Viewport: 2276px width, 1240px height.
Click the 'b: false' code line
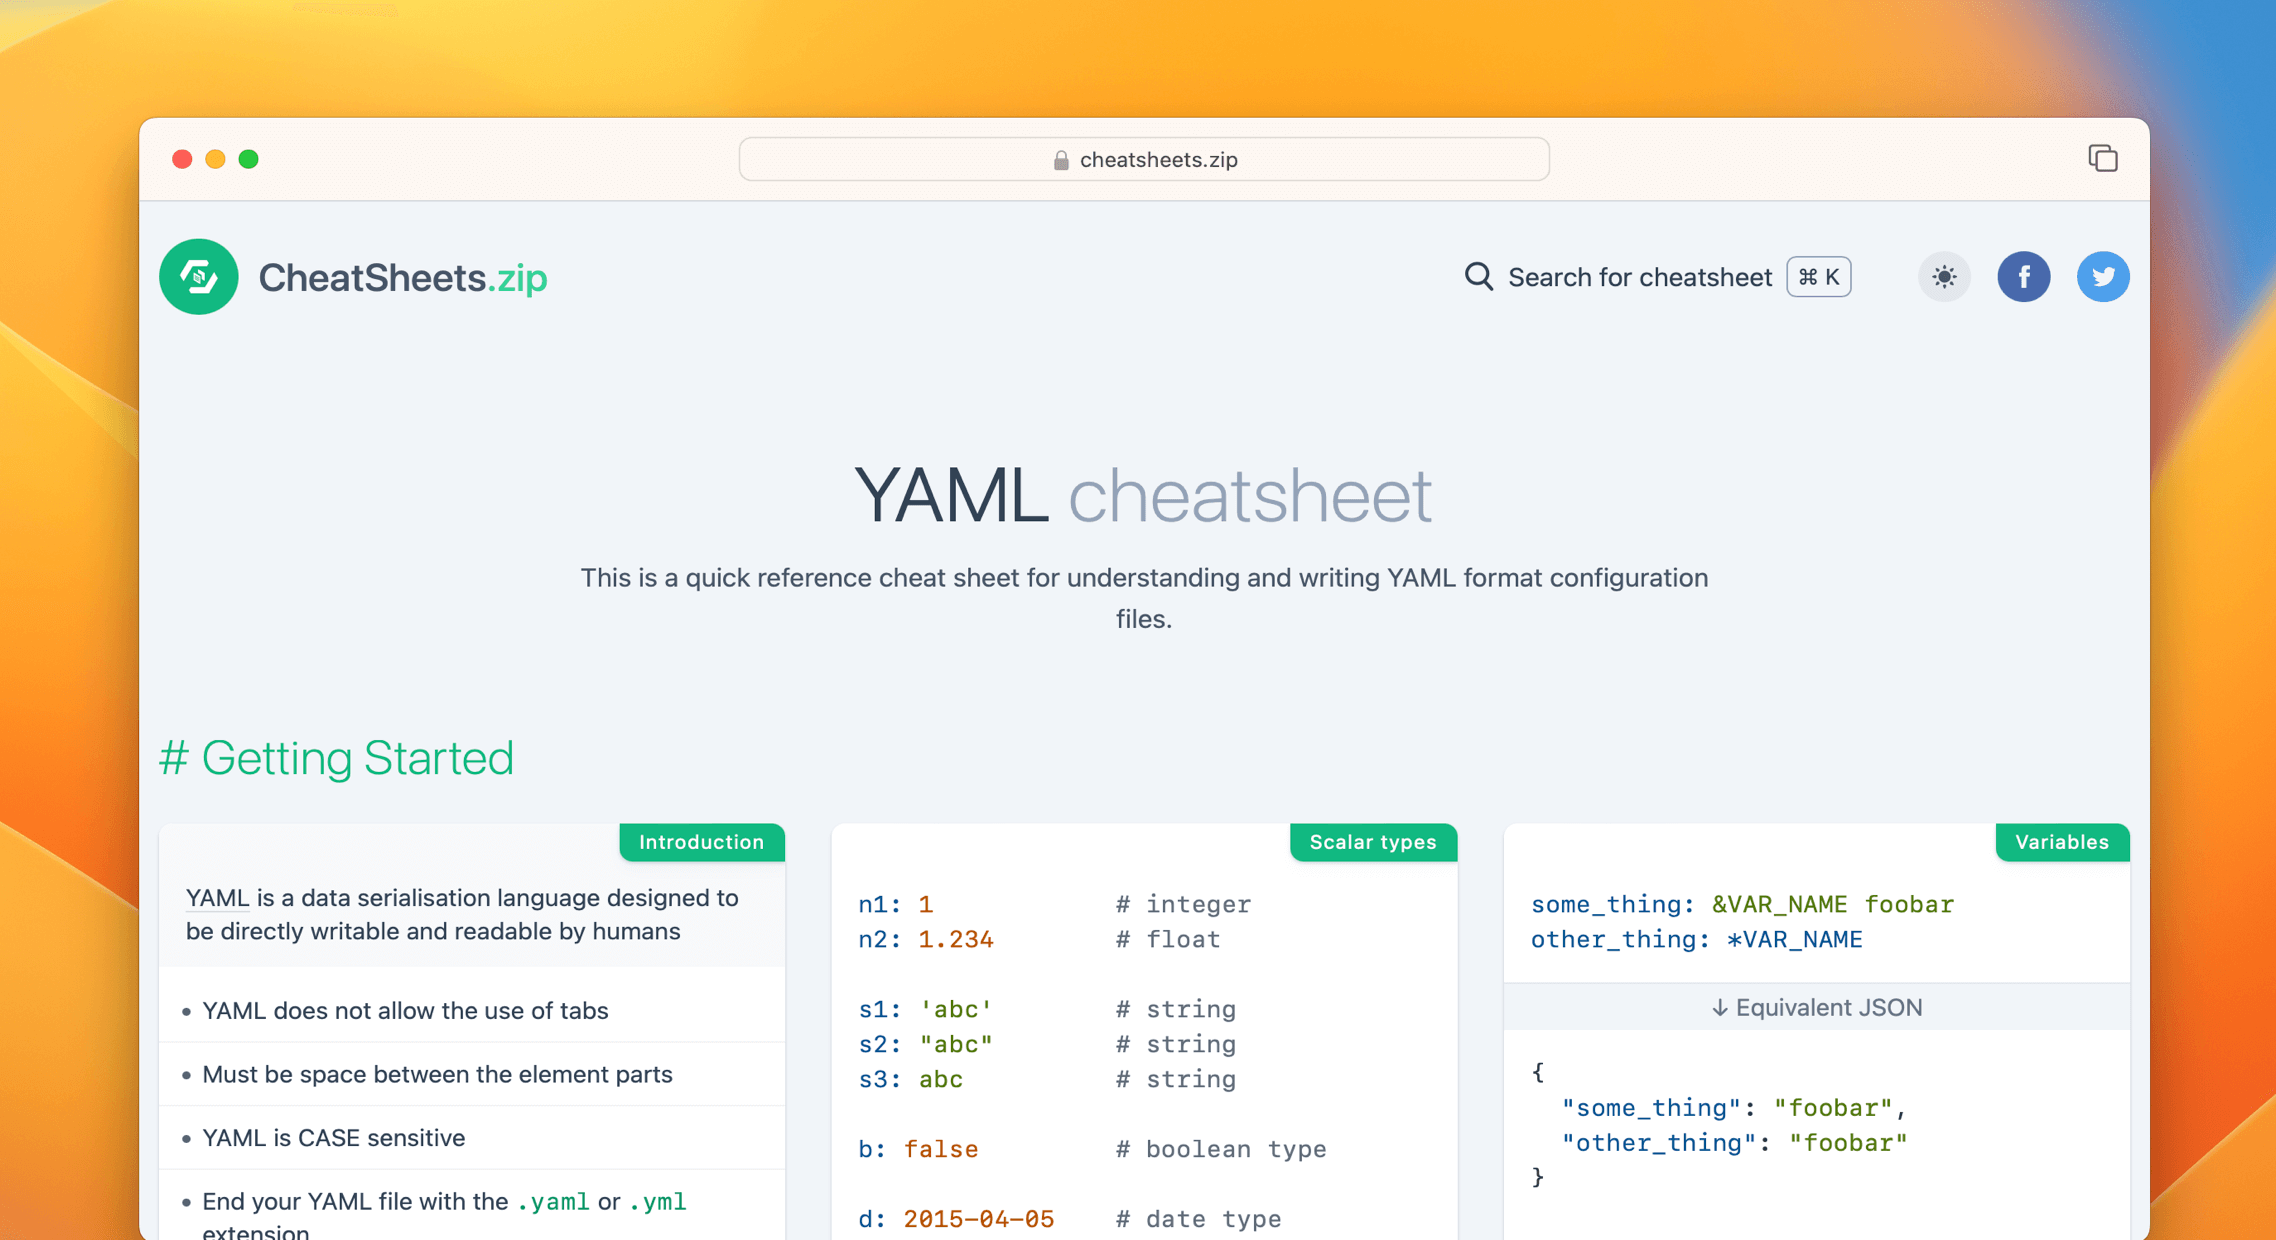click(x=918, y=1149)
